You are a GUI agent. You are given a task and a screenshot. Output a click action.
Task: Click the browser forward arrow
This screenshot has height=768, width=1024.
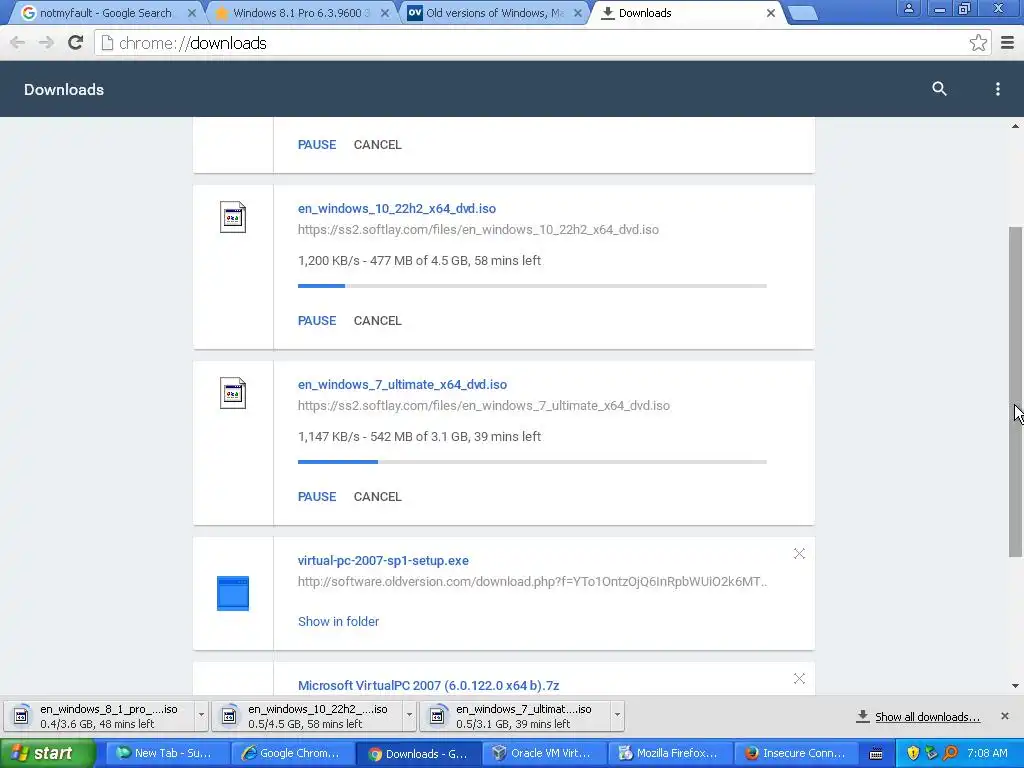click(46, 43)
